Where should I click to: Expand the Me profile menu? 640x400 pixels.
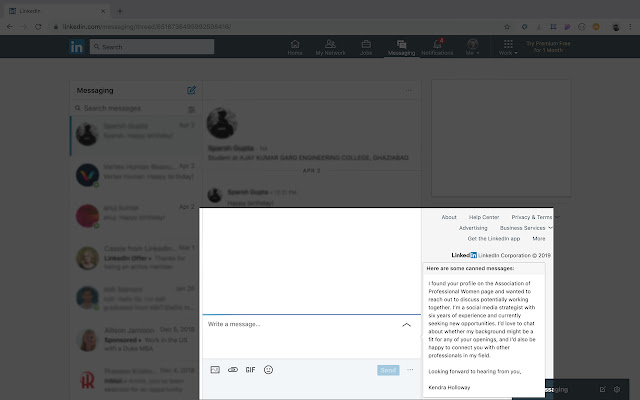pos(473,47)
